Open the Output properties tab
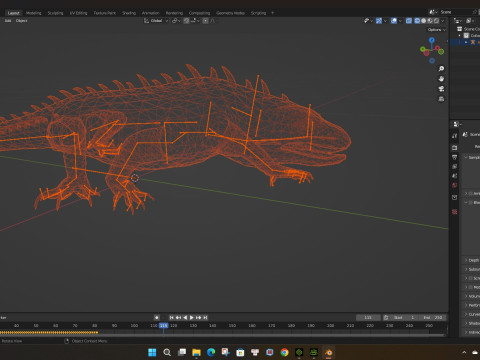 coord(455,157)
